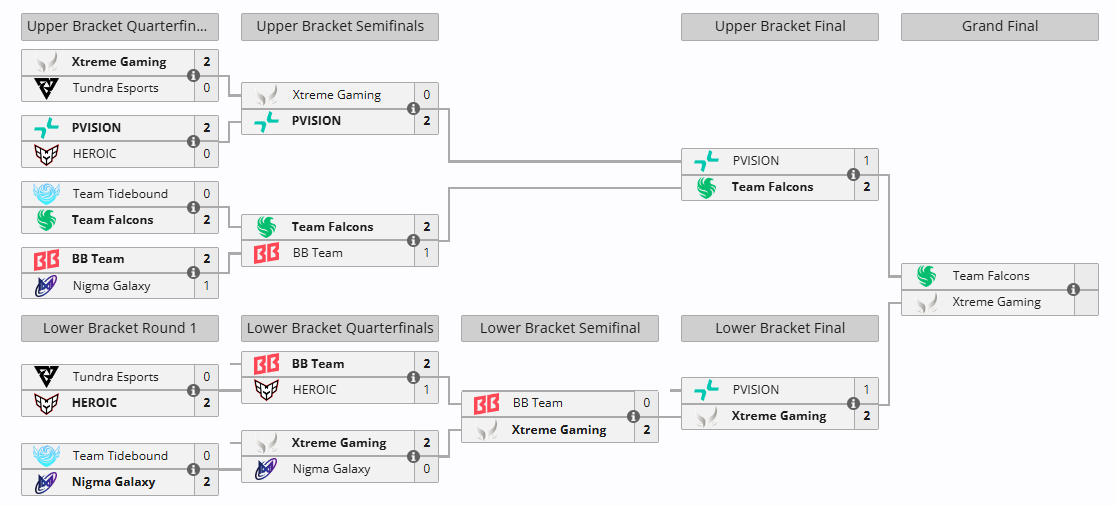Open Upper Bracket Final match info icon
1116x506 pixels.
[x=853, y=174]
